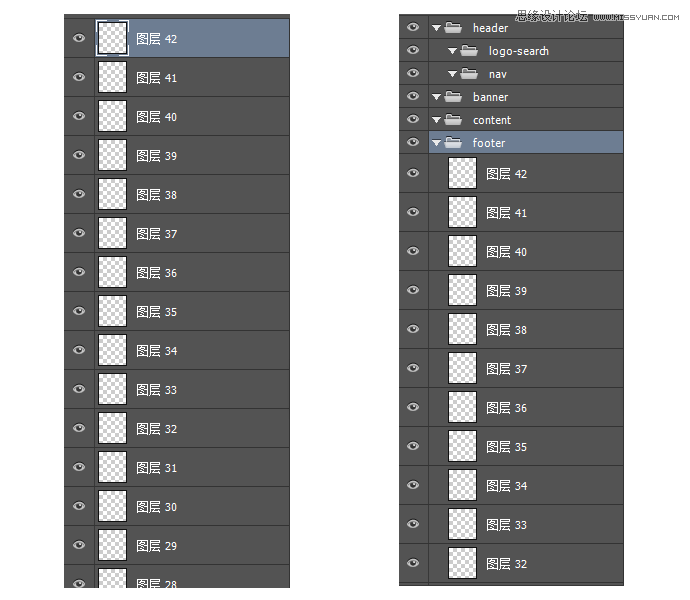Viewport: 690px width, 600px height.
Task: Hide the nav group using its eye
Action: pyautogui.click(x=413, y=74)
